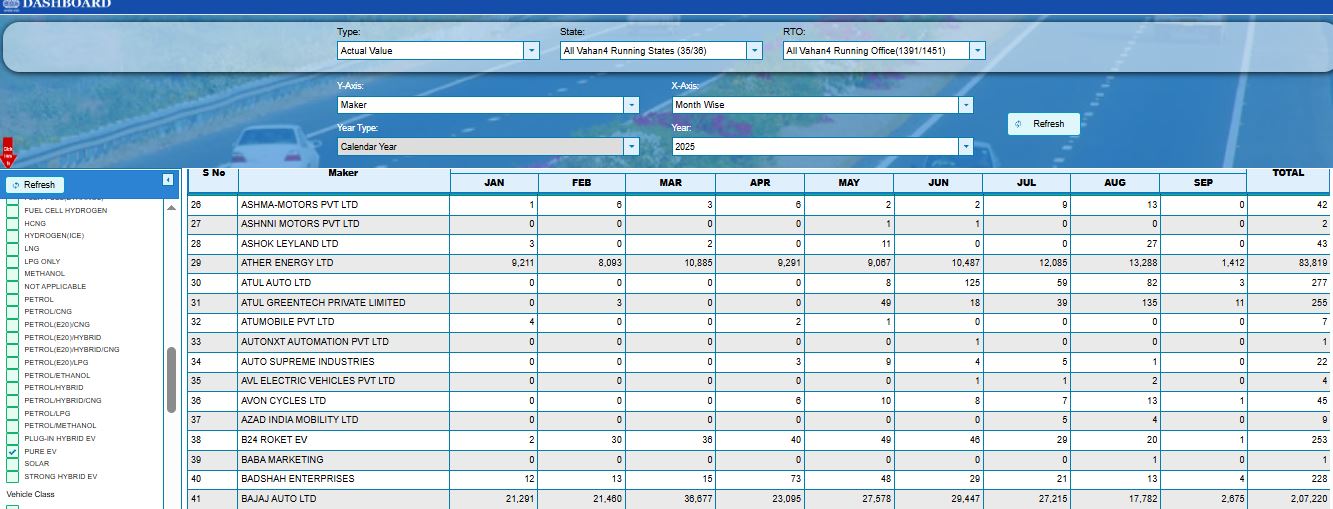The height and width of the screenshot is (509, 1333).
Task: Uncheck the PURE EV fuel checkbox
Action: pyautogui.click(x=13, y=452)
